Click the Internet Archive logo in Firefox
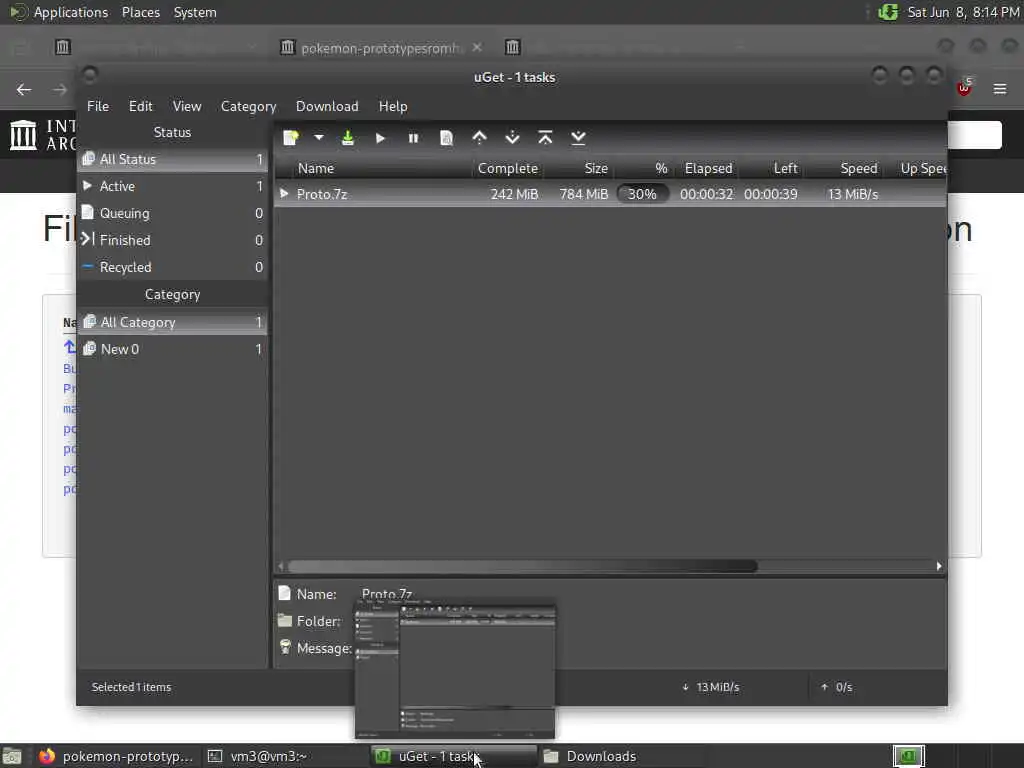 (43, 135)
